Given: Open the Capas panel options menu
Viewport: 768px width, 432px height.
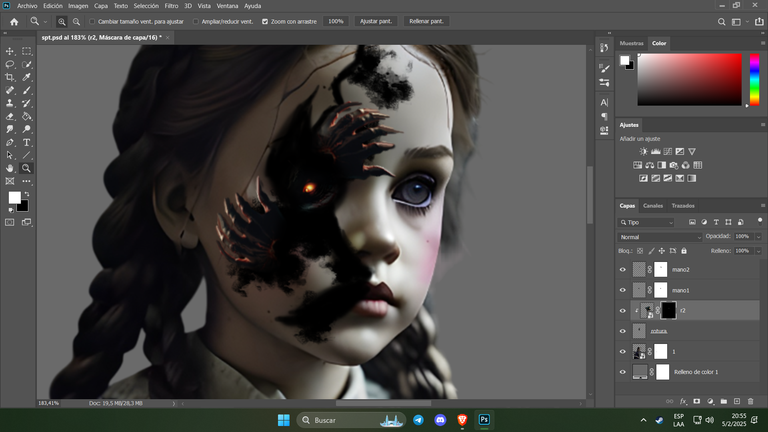Looking at the screenshot, I should (763, 206).
